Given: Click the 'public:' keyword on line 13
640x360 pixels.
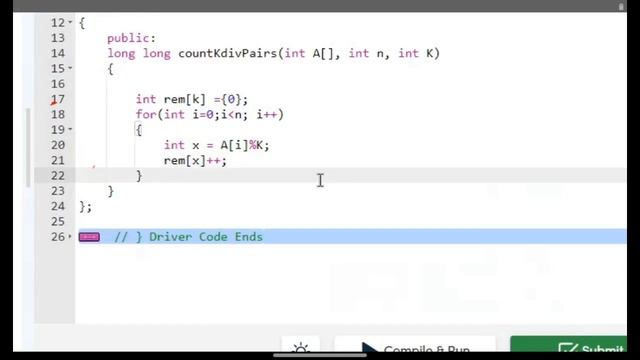Looking at the screenshot, I should pyautogui.click(x=131, y=38).
